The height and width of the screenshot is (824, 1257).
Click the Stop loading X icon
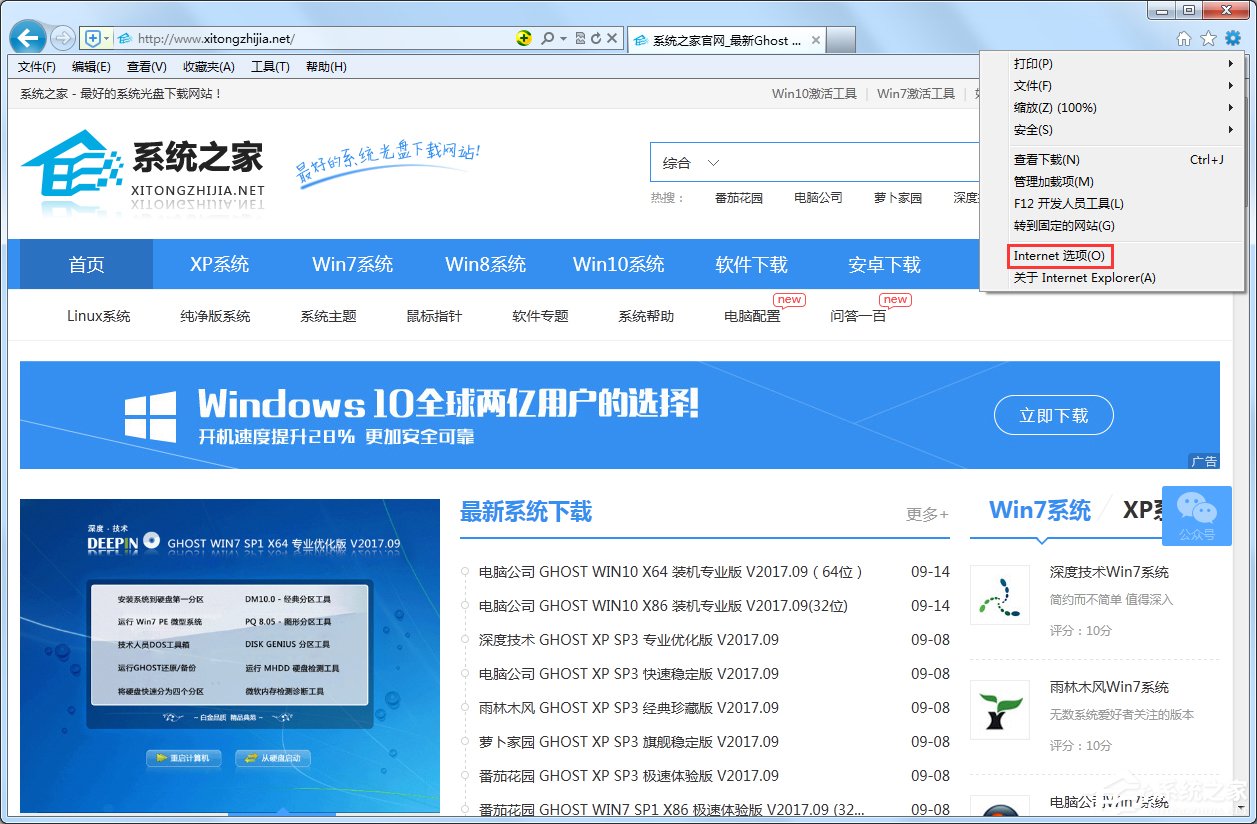(x=613, y=37)
